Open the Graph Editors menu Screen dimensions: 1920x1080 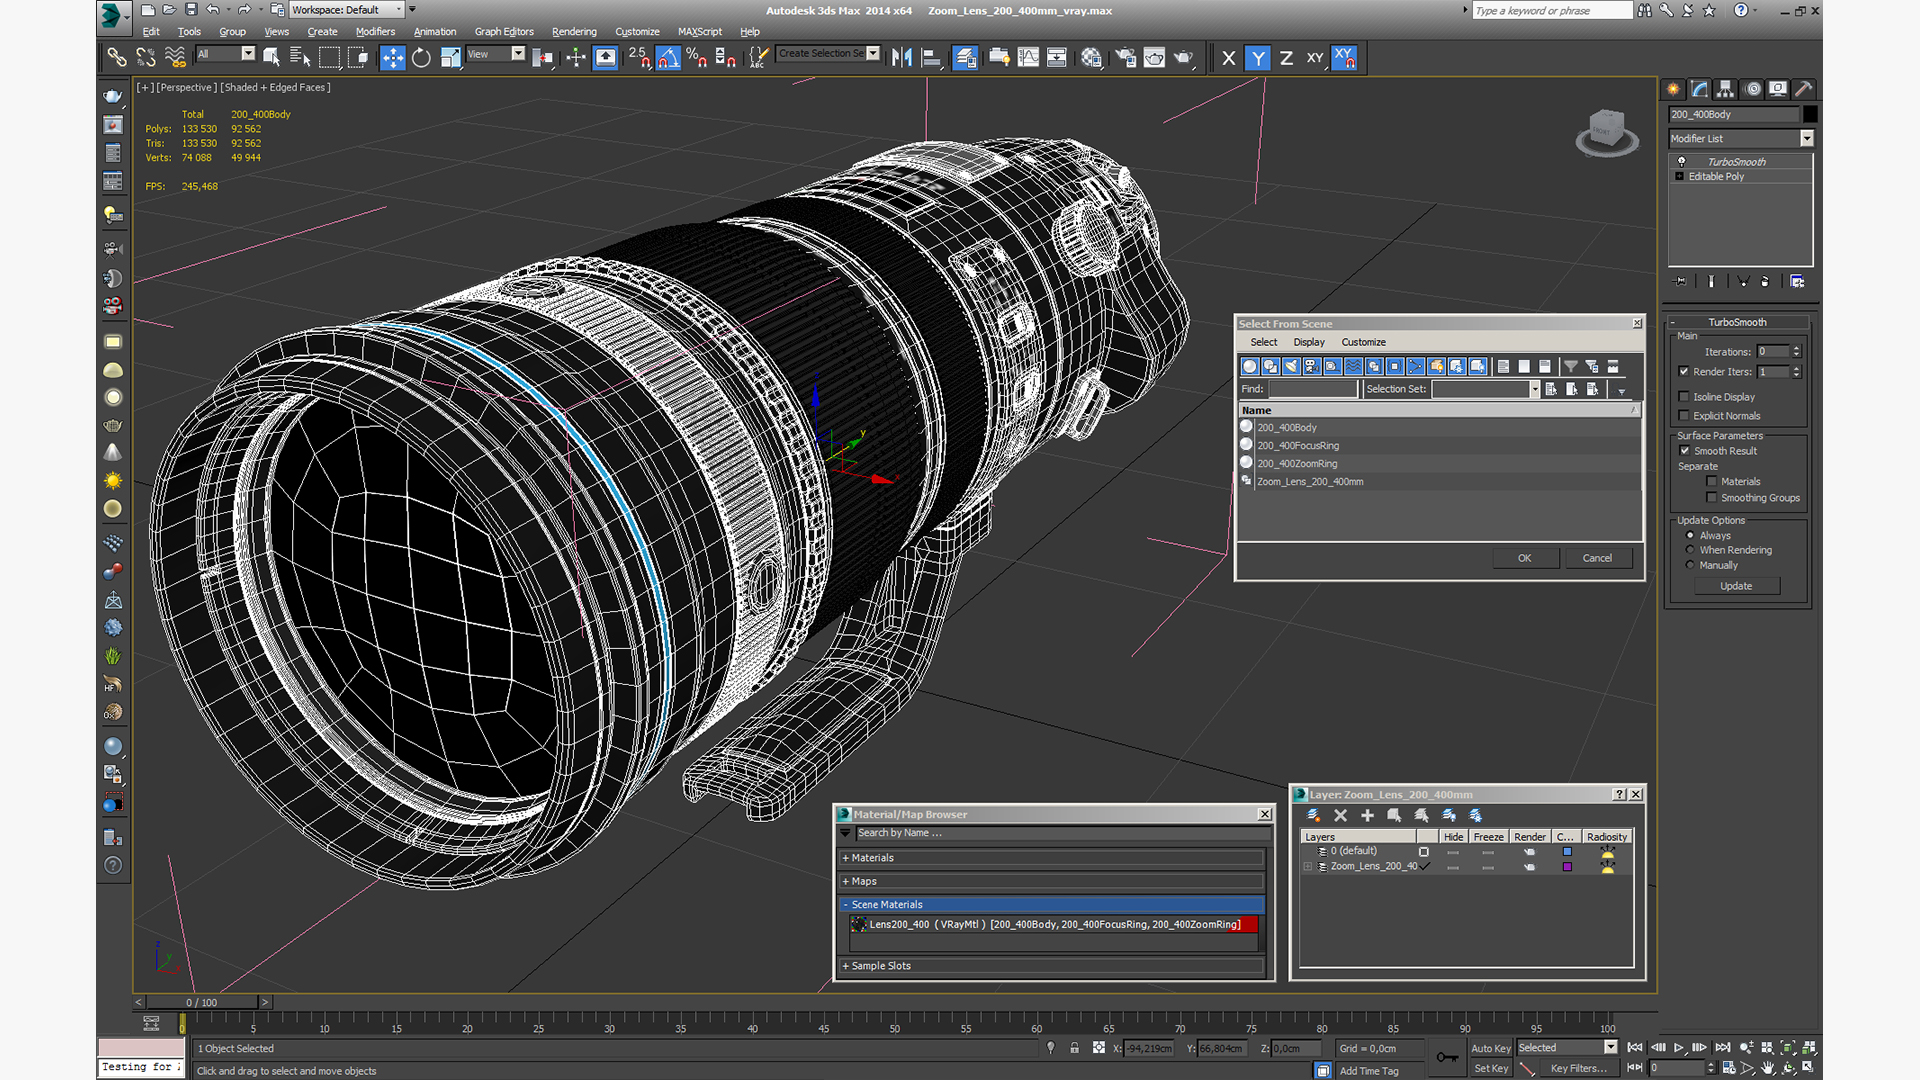tap(504, 31)
